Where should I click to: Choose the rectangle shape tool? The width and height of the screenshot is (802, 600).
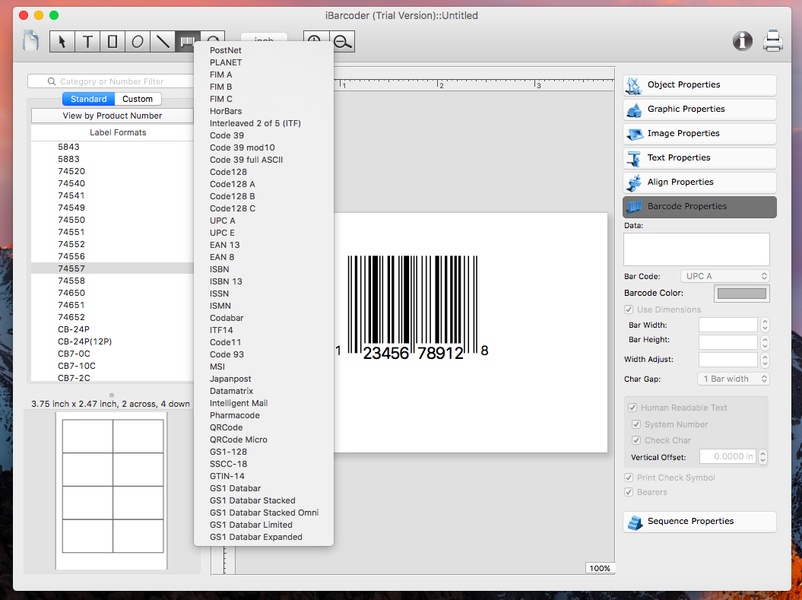tap(113, 41)
